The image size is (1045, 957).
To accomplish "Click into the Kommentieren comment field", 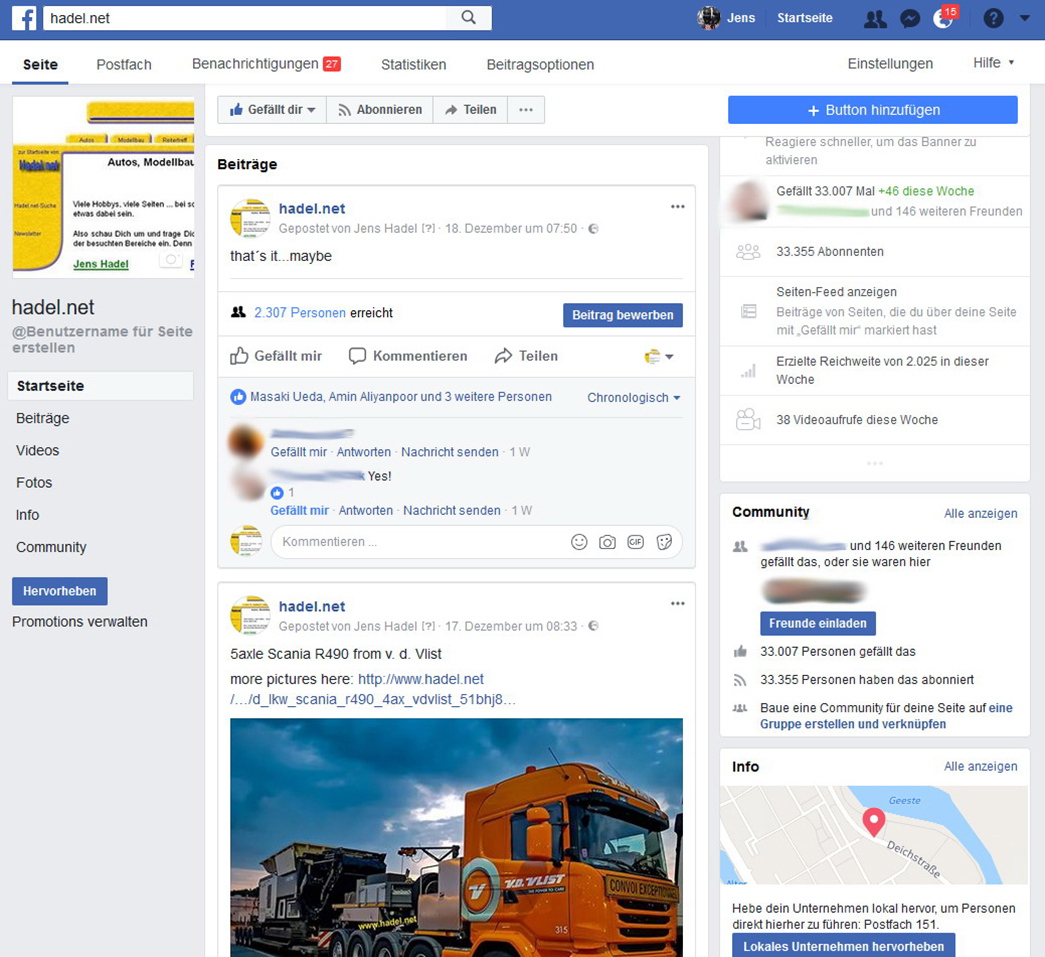I will 420,542.
